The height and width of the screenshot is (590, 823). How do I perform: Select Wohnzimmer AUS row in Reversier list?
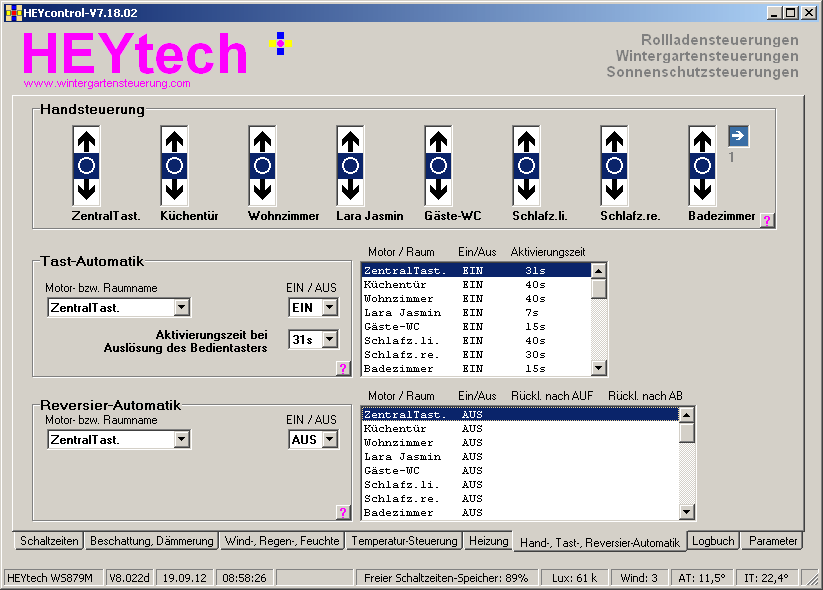click(x=520, y=443)
